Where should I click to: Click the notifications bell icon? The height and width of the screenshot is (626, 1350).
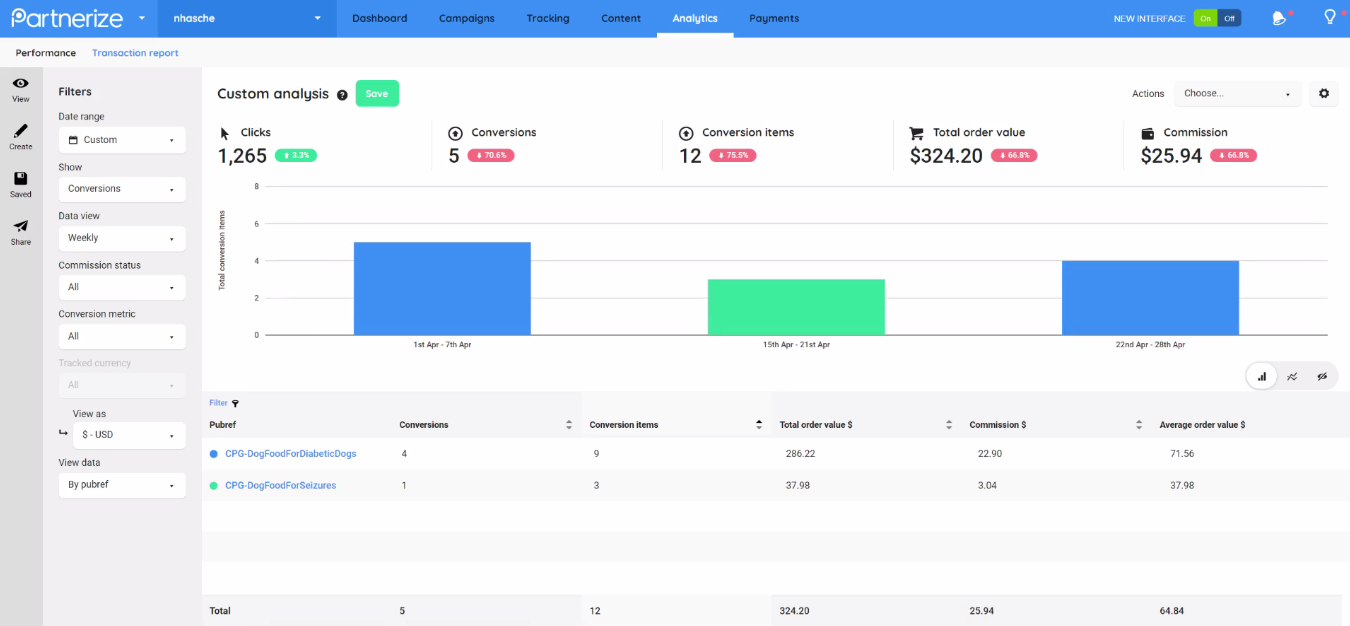point(1279,18)
